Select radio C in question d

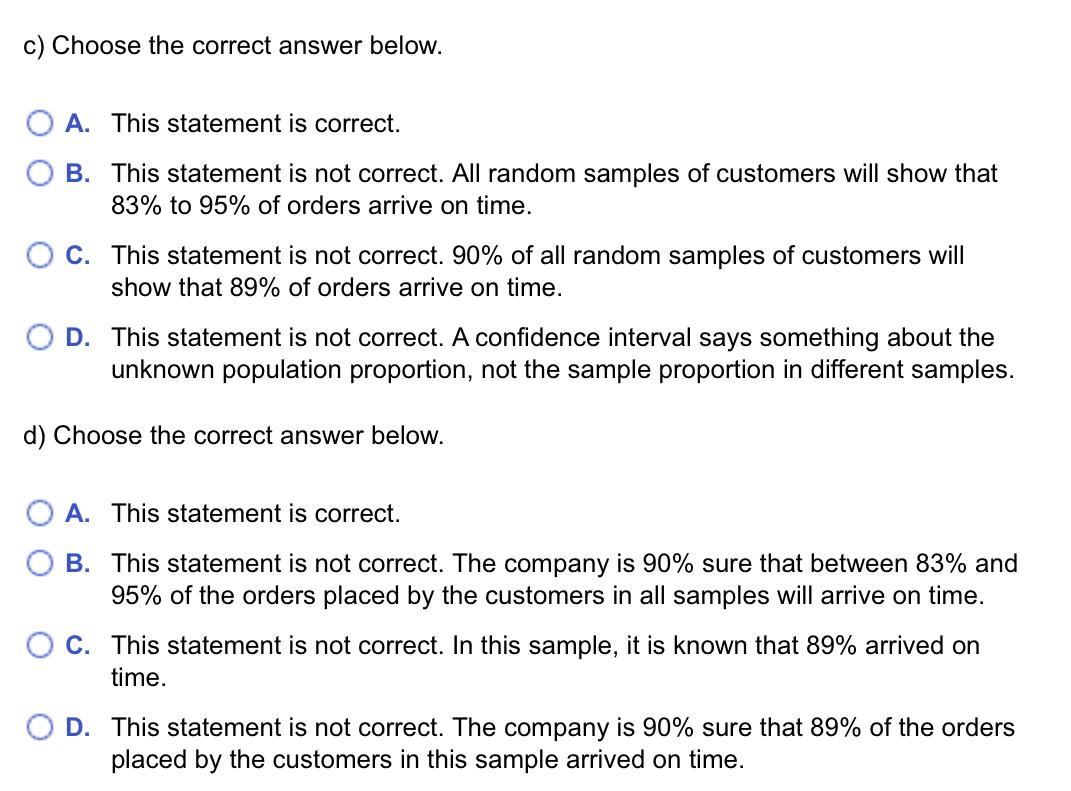coord(40,646)
